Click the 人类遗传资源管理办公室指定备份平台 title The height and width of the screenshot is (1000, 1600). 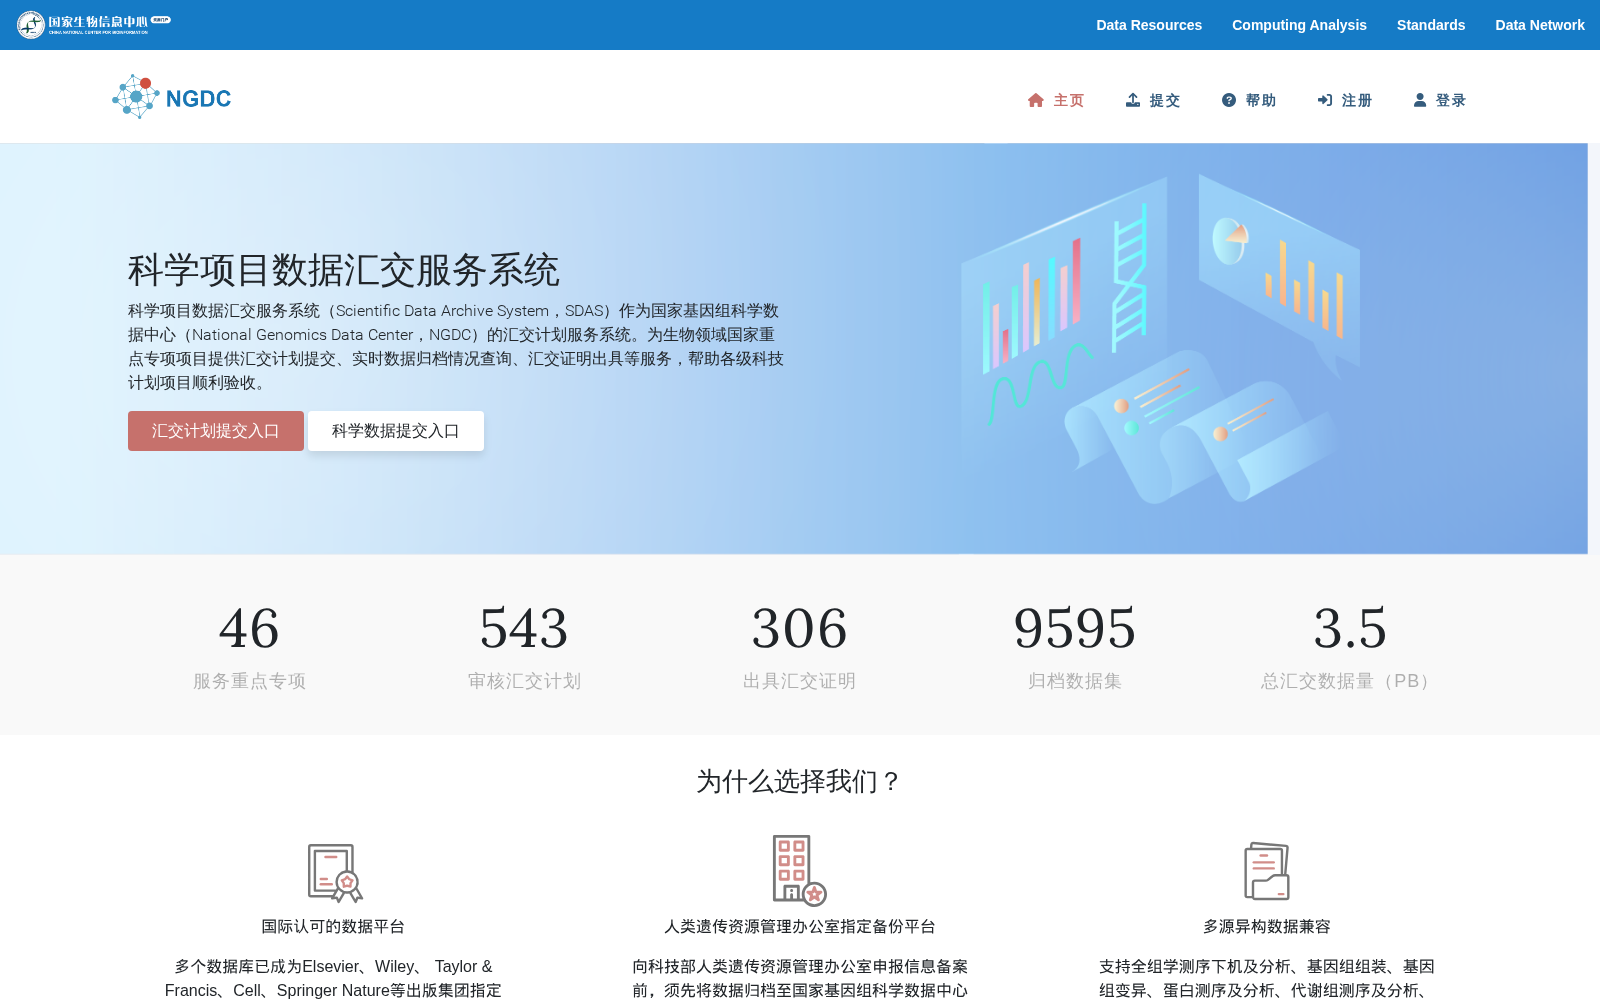pos(800,927)
